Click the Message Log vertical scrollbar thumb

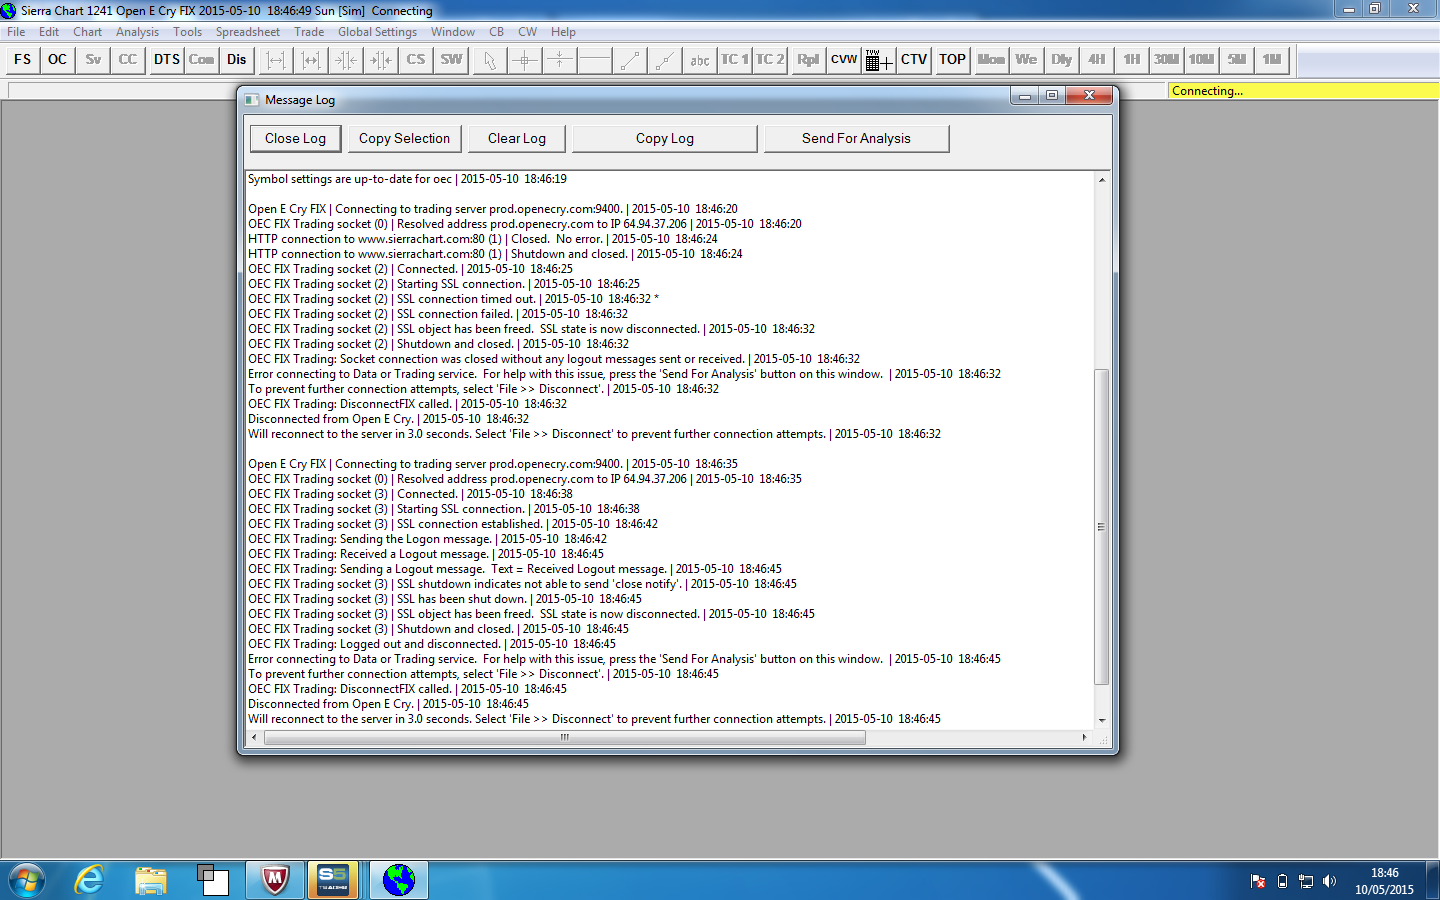1102,527
